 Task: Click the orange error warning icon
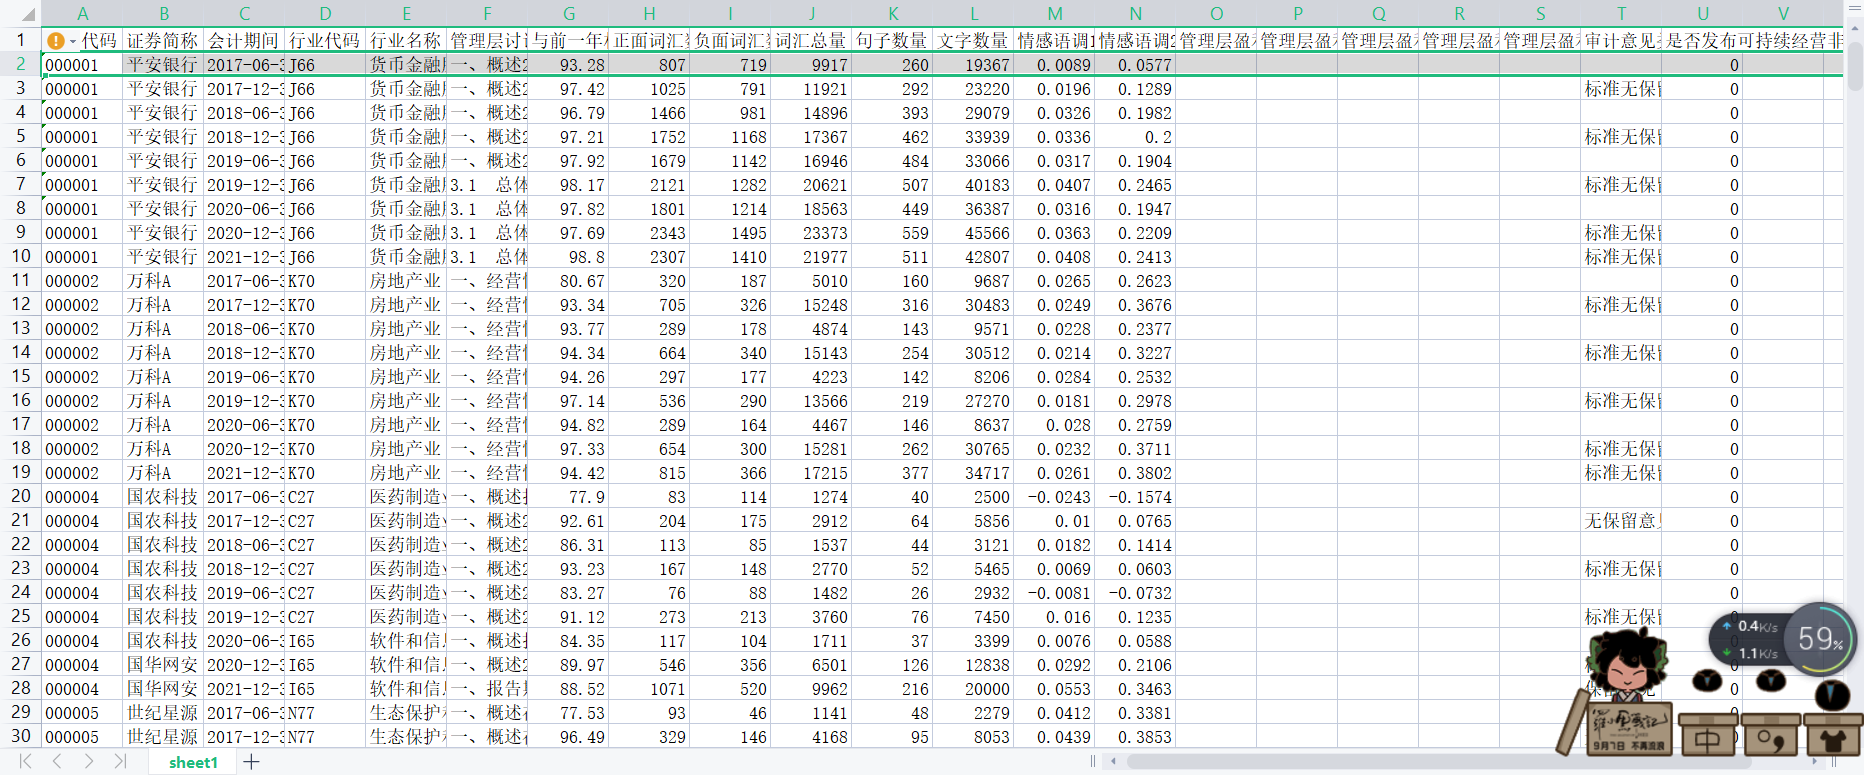click(x=56, y=41)
